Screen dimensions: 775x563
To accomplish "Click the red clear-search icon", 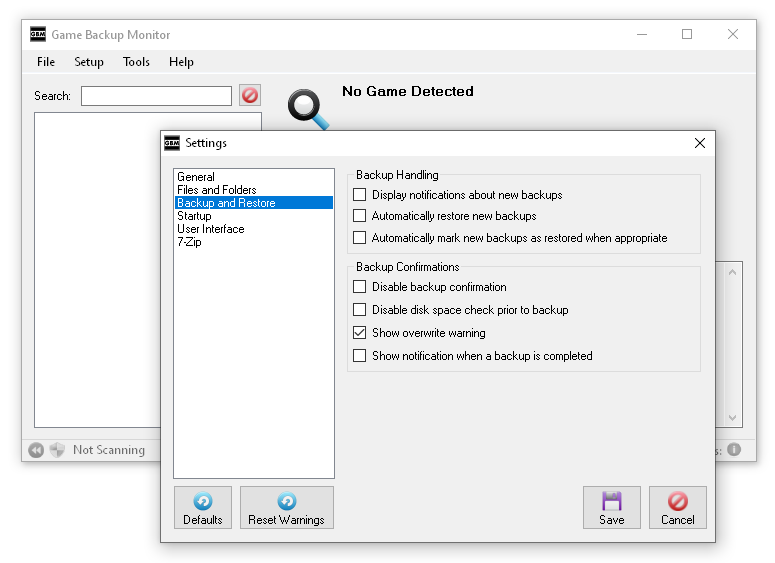I will coord(250,95).
